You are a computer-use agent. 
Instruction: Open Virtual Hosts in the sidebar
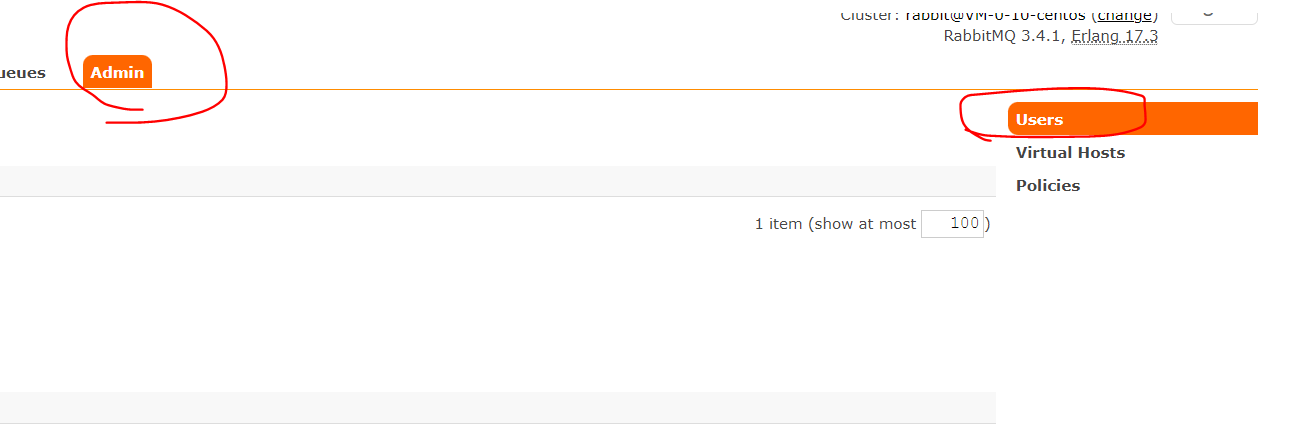[x=1070, y=153]
